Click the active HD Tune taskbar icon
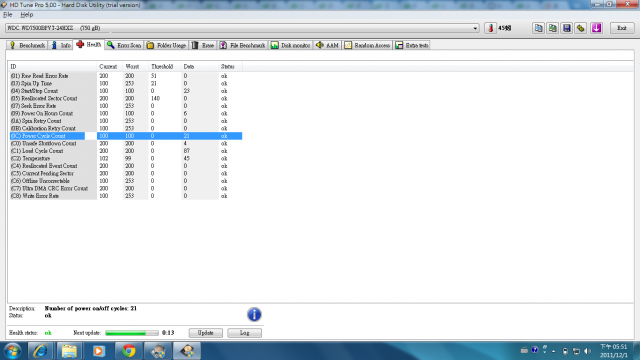 [187, 351]
